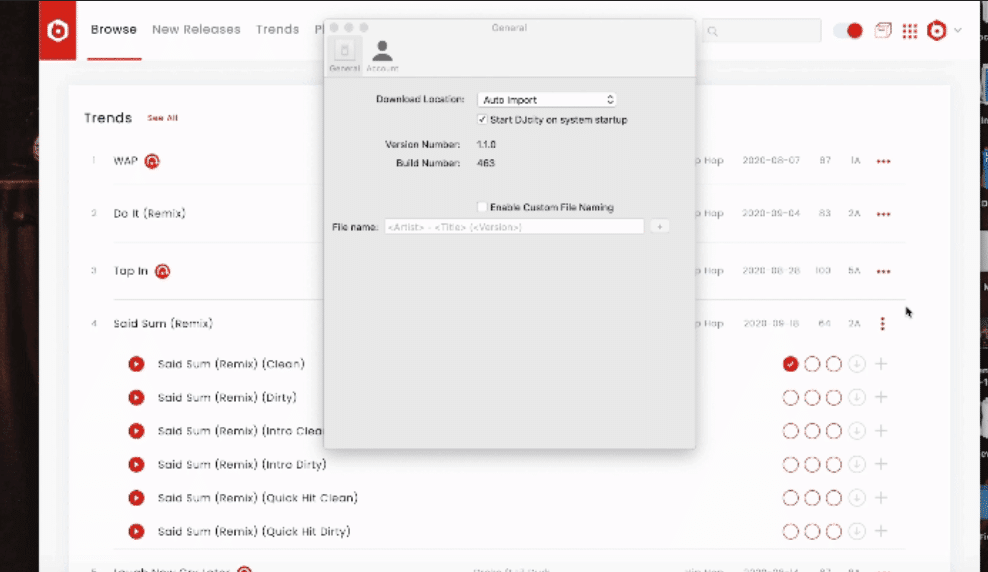Click the Said Sum (Remix) track title
Screen dimensions: 988x572
(163, 323)
